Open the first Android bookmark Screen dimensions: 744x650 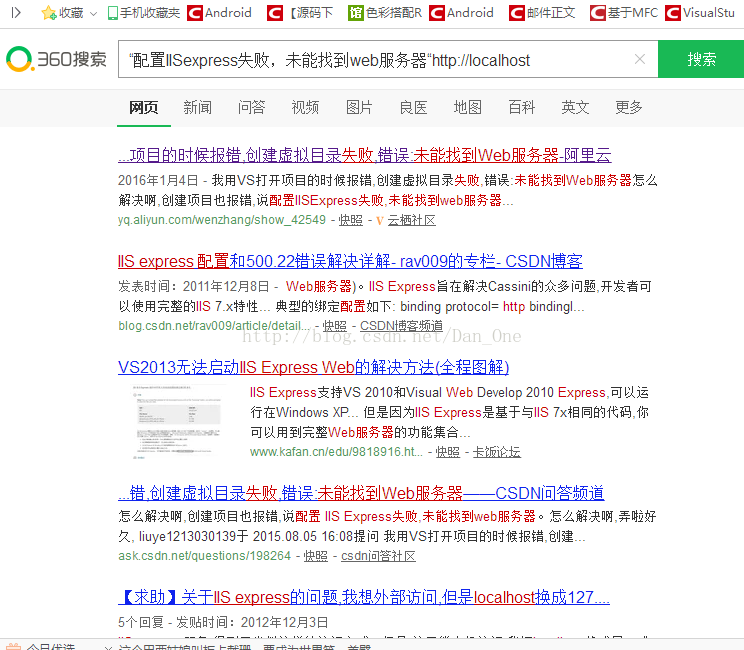pyautogui.click(x=219, y=13)
